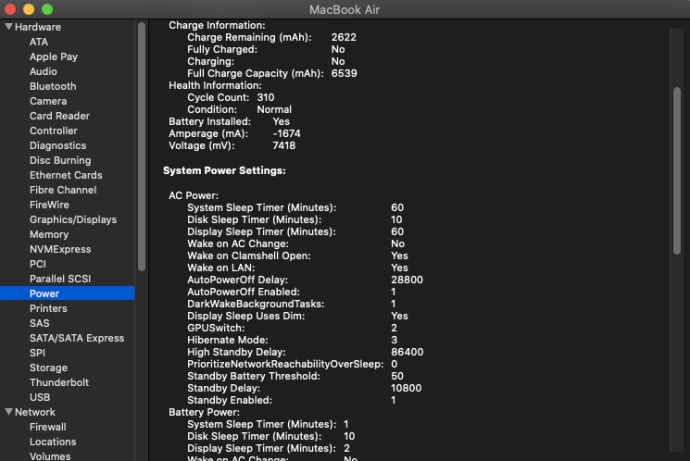Select SAS in the hardware list
This screenshot has width=690, height=461.
(39, 323)
